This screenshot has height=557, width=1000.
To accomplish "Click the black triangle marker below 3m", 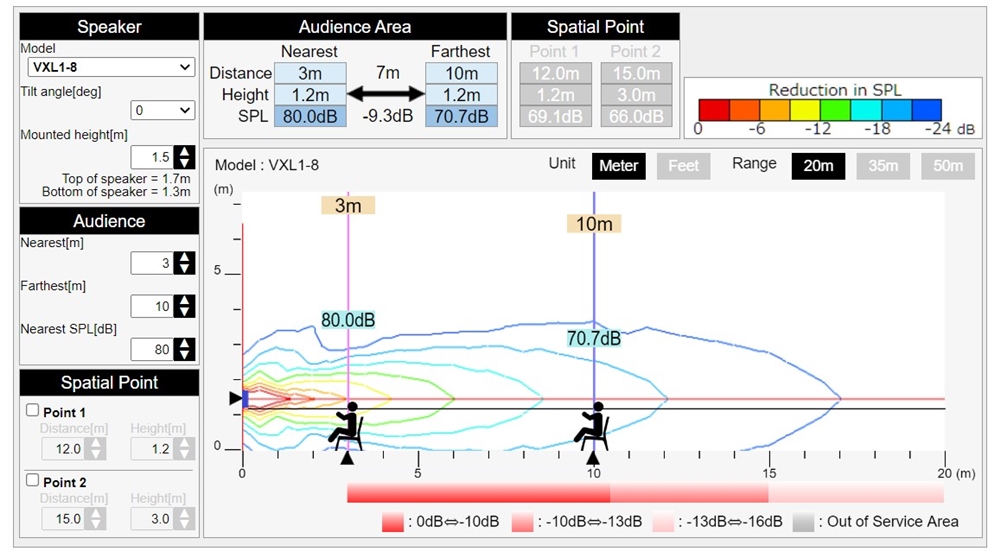I will (x=347, y=458).
